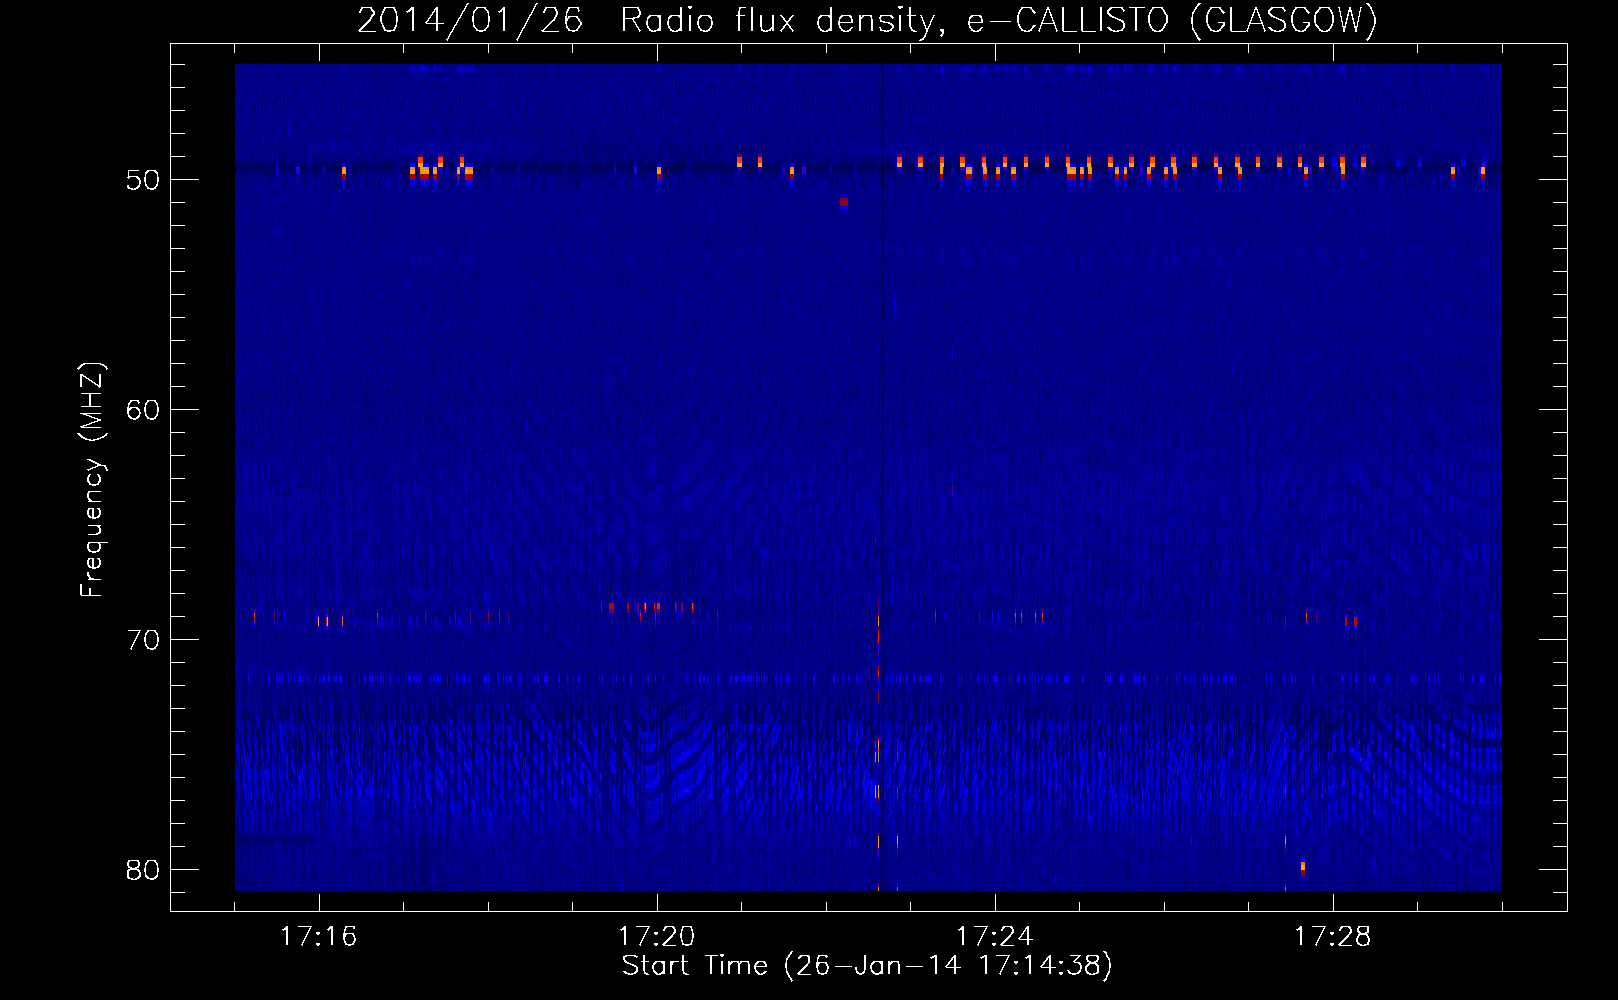Click the 17:24 time tick label
This screenshot has width=1618, height=1000.
coord(994,936)
